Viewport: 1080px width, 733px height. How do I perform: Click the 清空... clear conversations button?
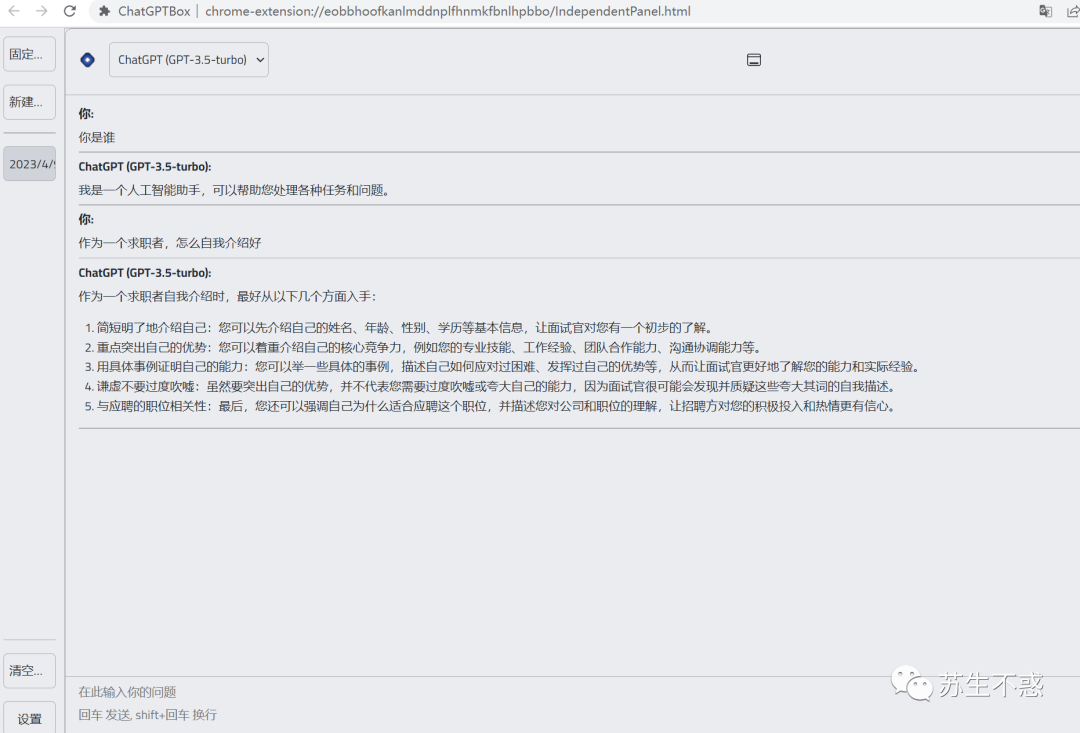tap(29, 670)
